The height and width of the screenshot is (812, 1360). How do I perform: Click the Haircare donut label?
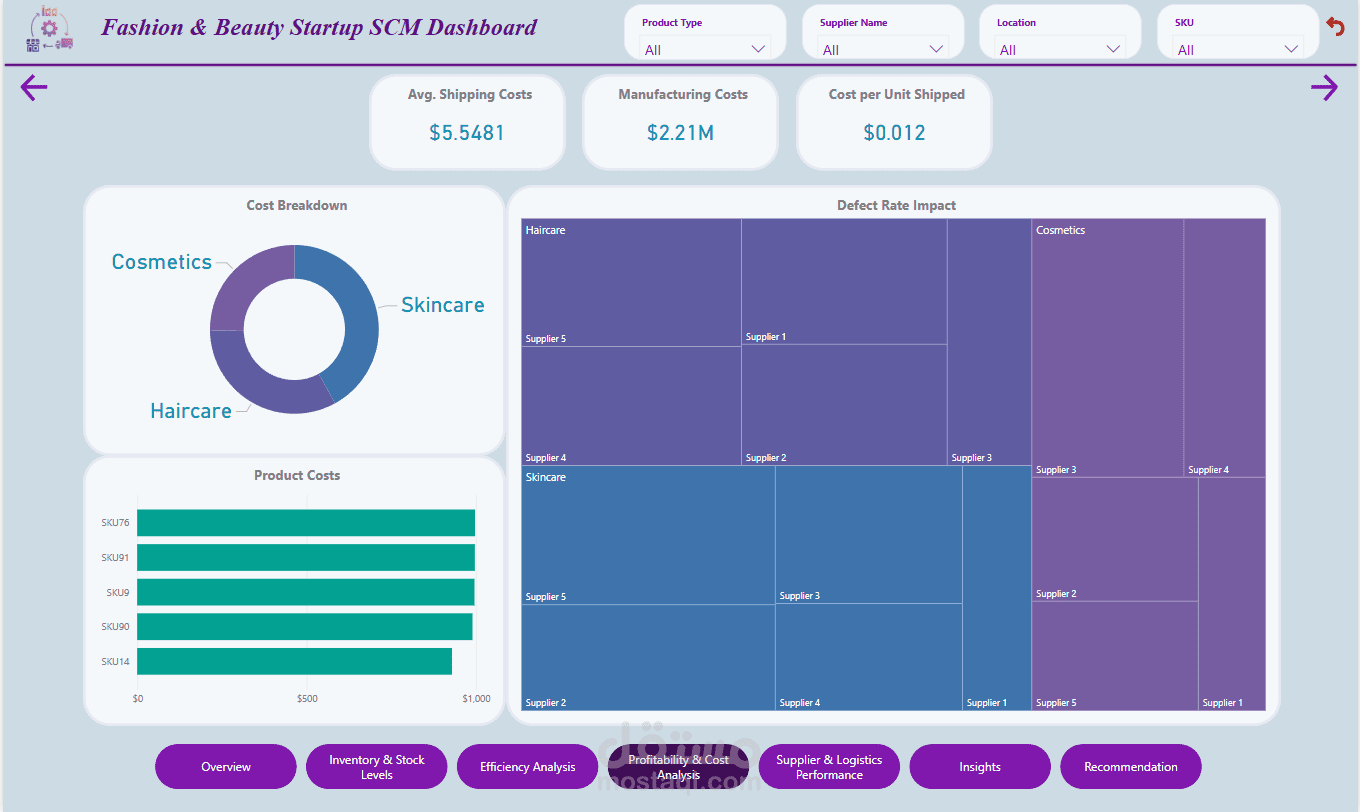tap(191, 411)
